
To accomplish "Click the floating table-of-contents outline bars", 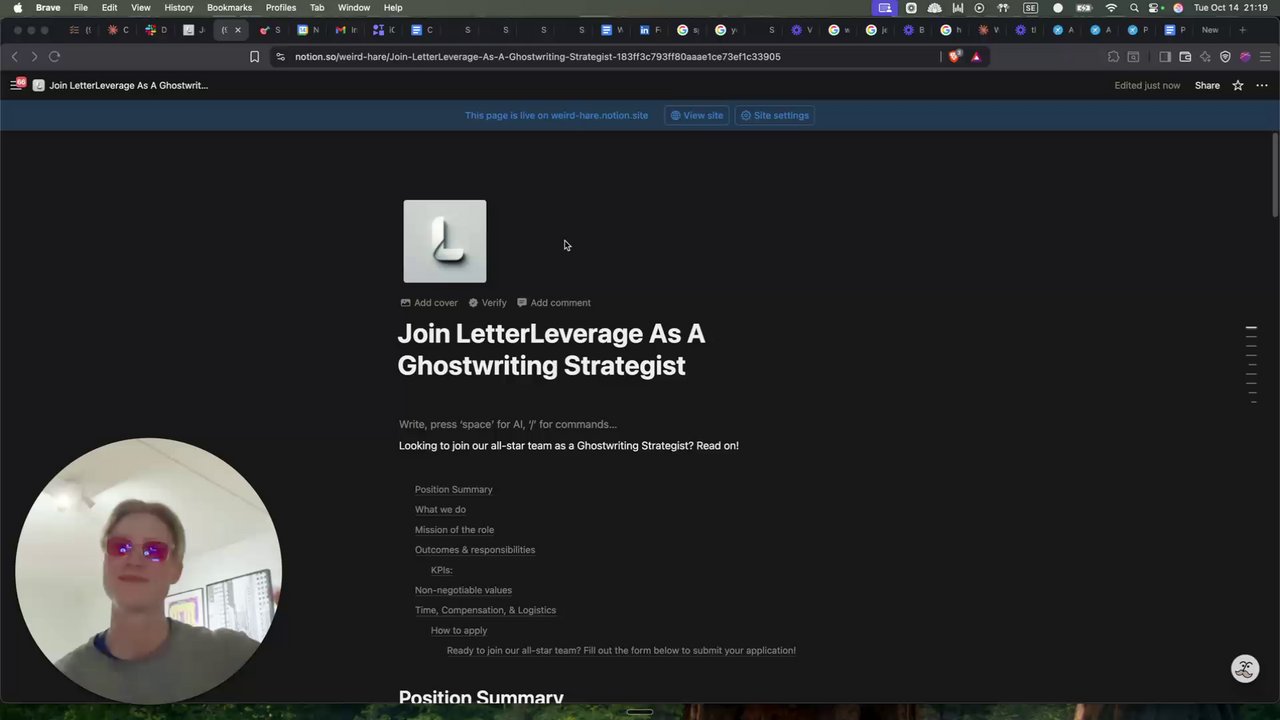I will pos(1251,364).
